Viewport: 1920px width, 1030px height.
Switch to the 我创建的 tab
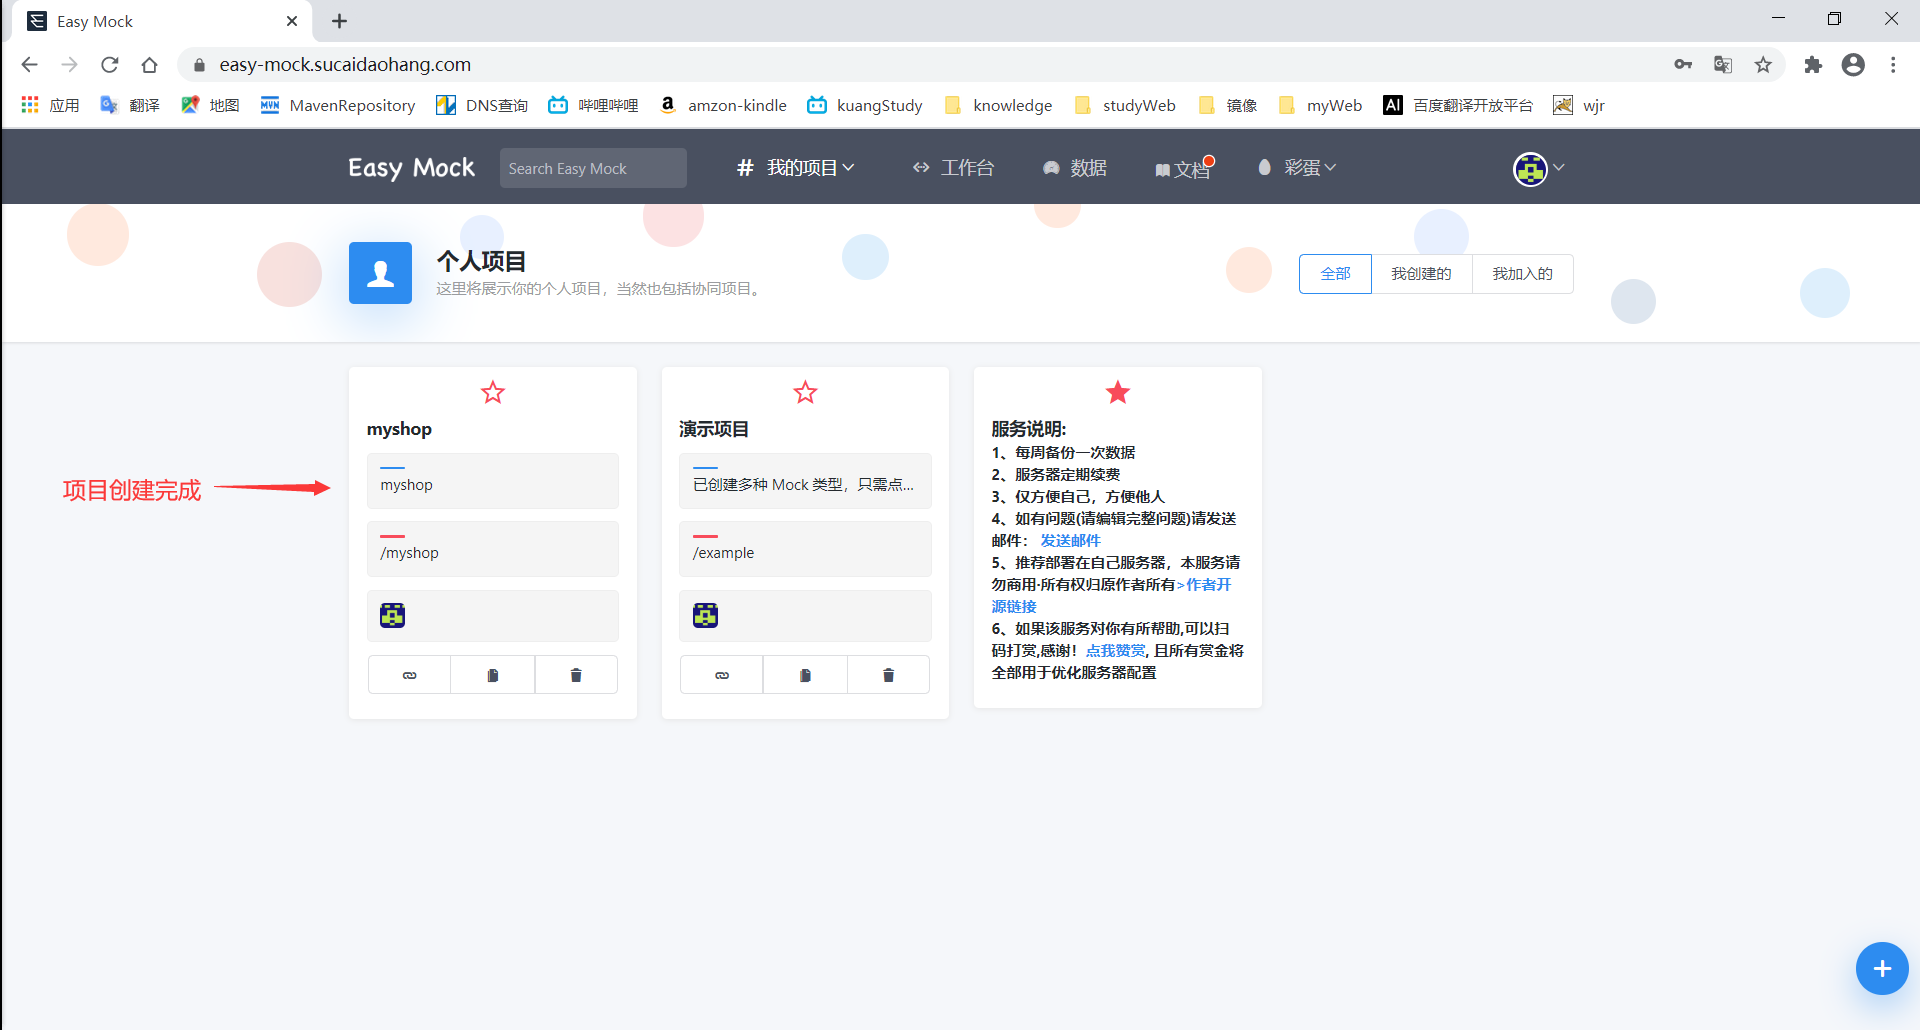pos(1421,273)
